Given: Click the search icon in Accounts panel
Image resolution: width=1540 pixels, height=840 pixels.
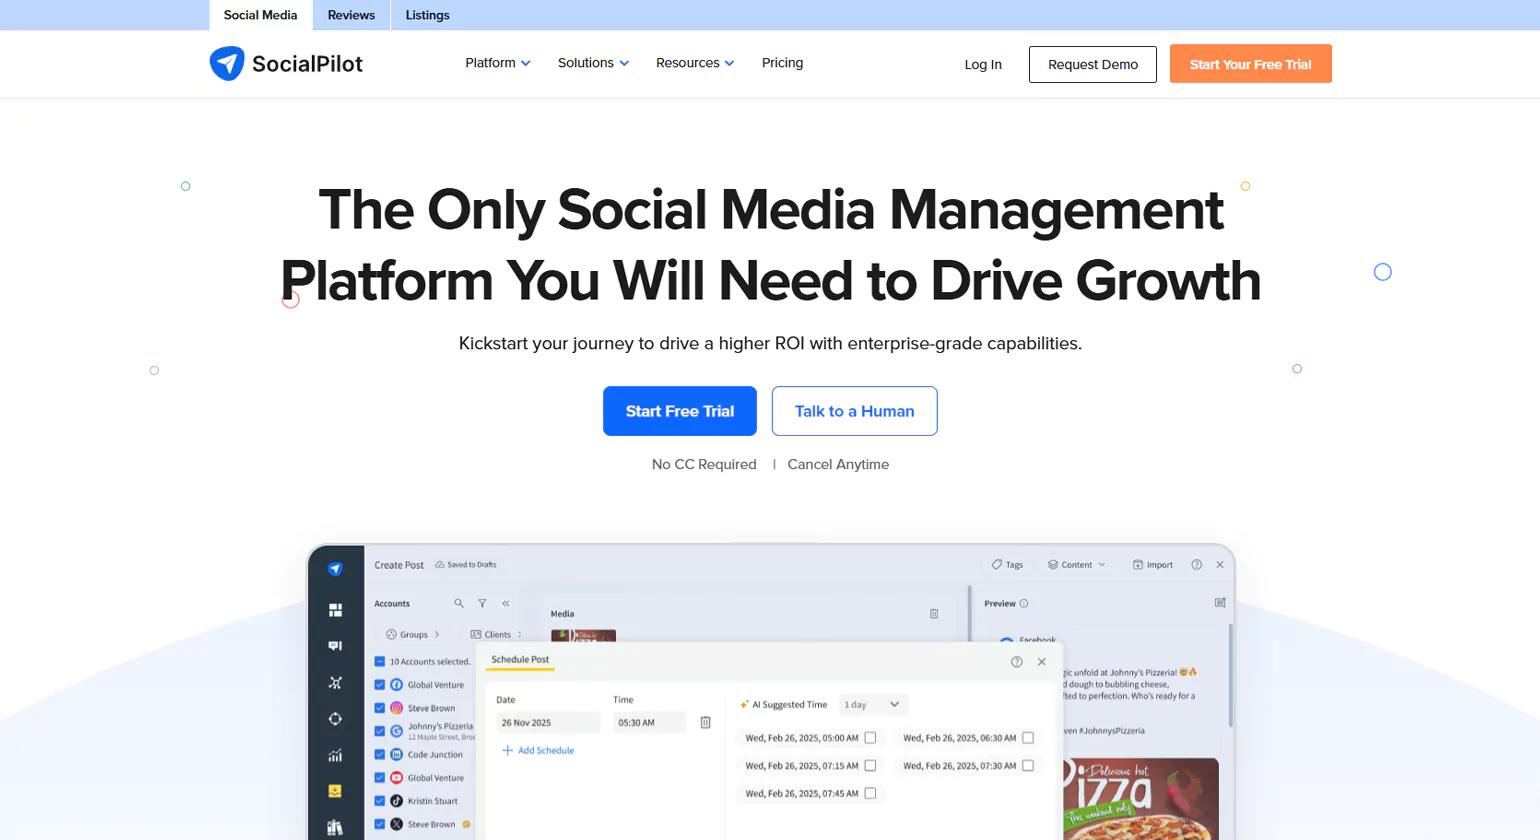Looking at the screenshot, I should click(458, 603).
